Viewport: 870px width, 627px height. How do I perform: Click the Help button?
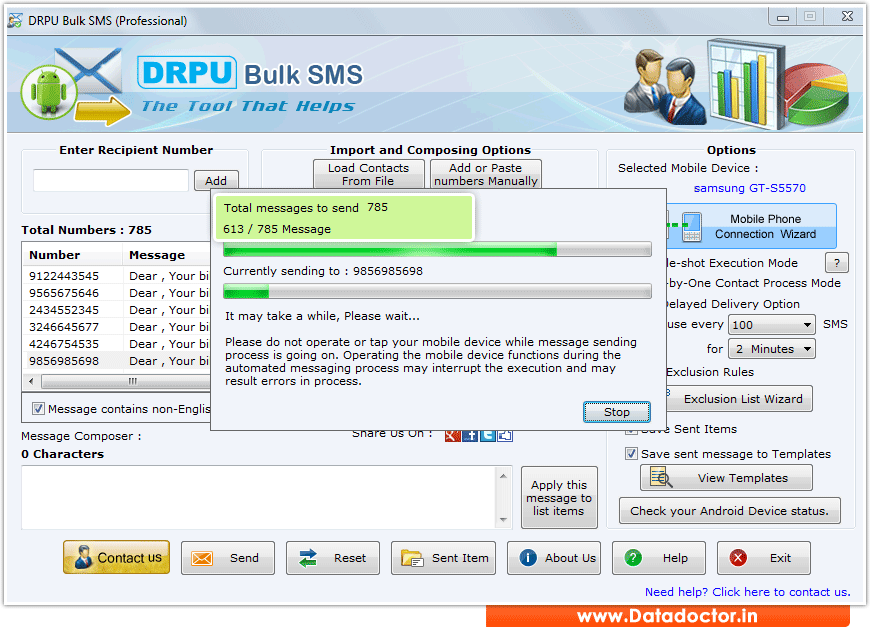(659, 558)
